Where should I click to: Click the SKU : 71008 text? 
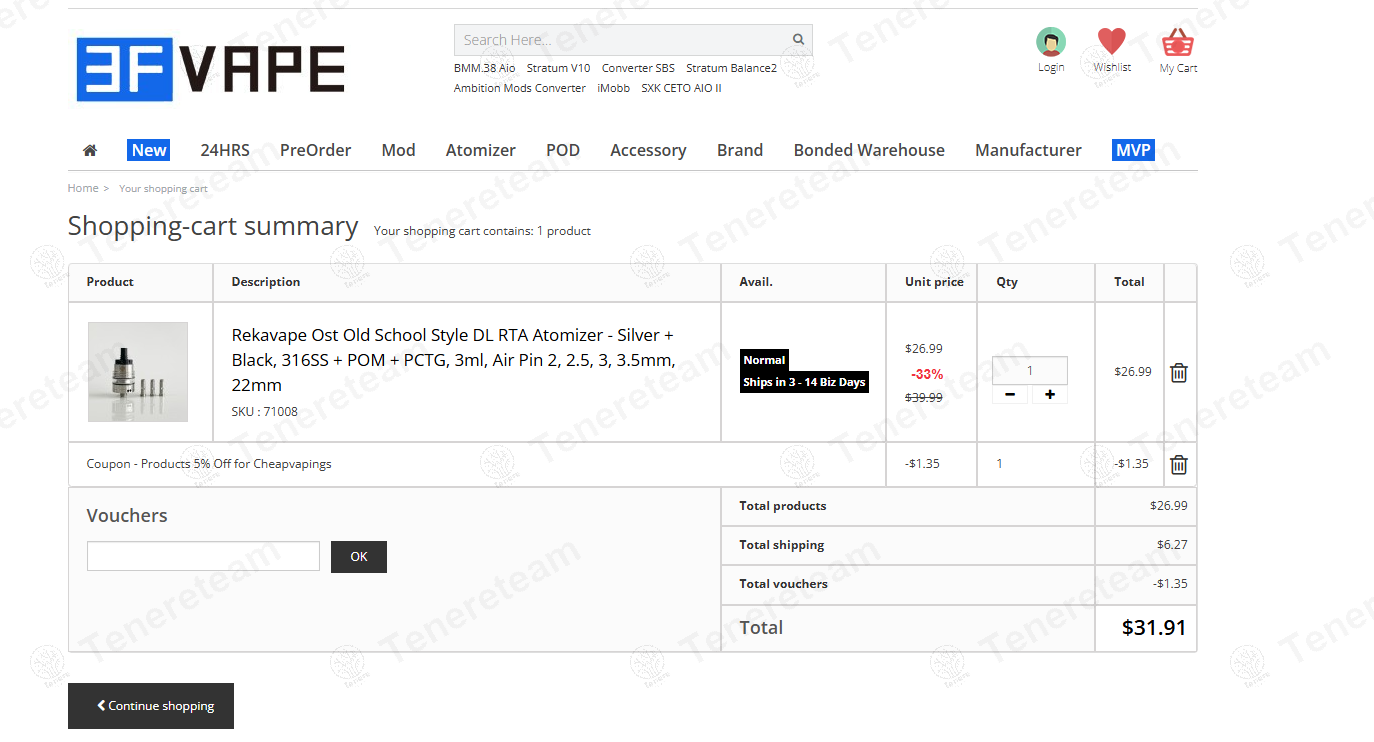tap(264, 411)
